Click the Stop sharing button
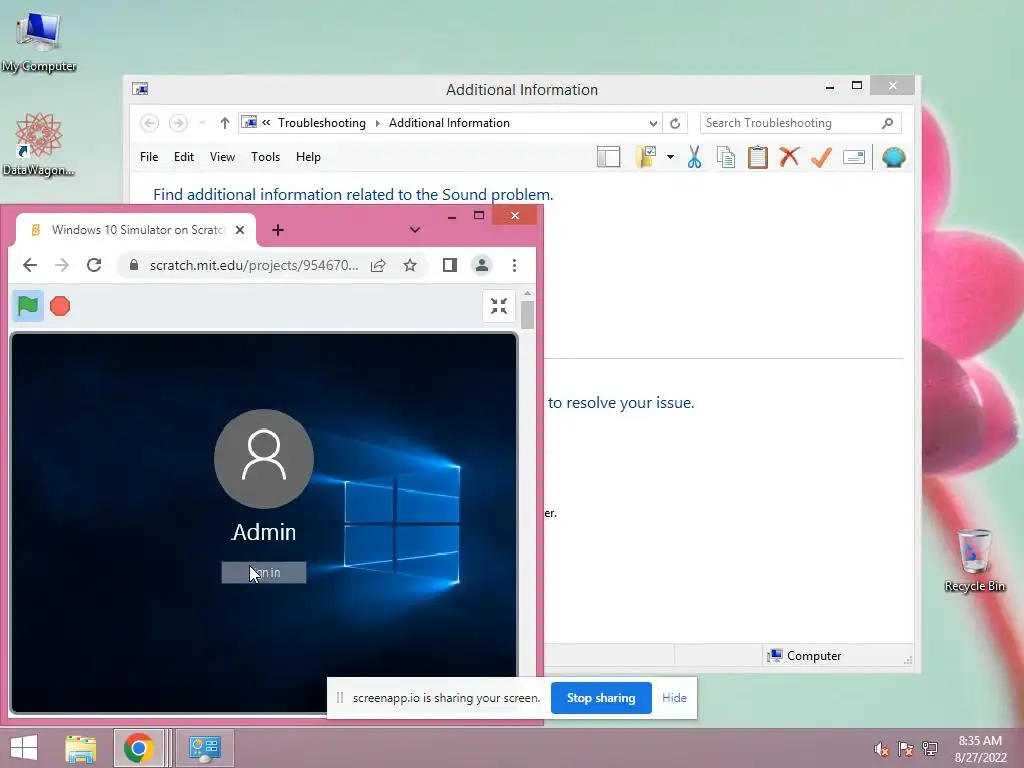Viewport: 1024px width, 768px height. [601, 698]
